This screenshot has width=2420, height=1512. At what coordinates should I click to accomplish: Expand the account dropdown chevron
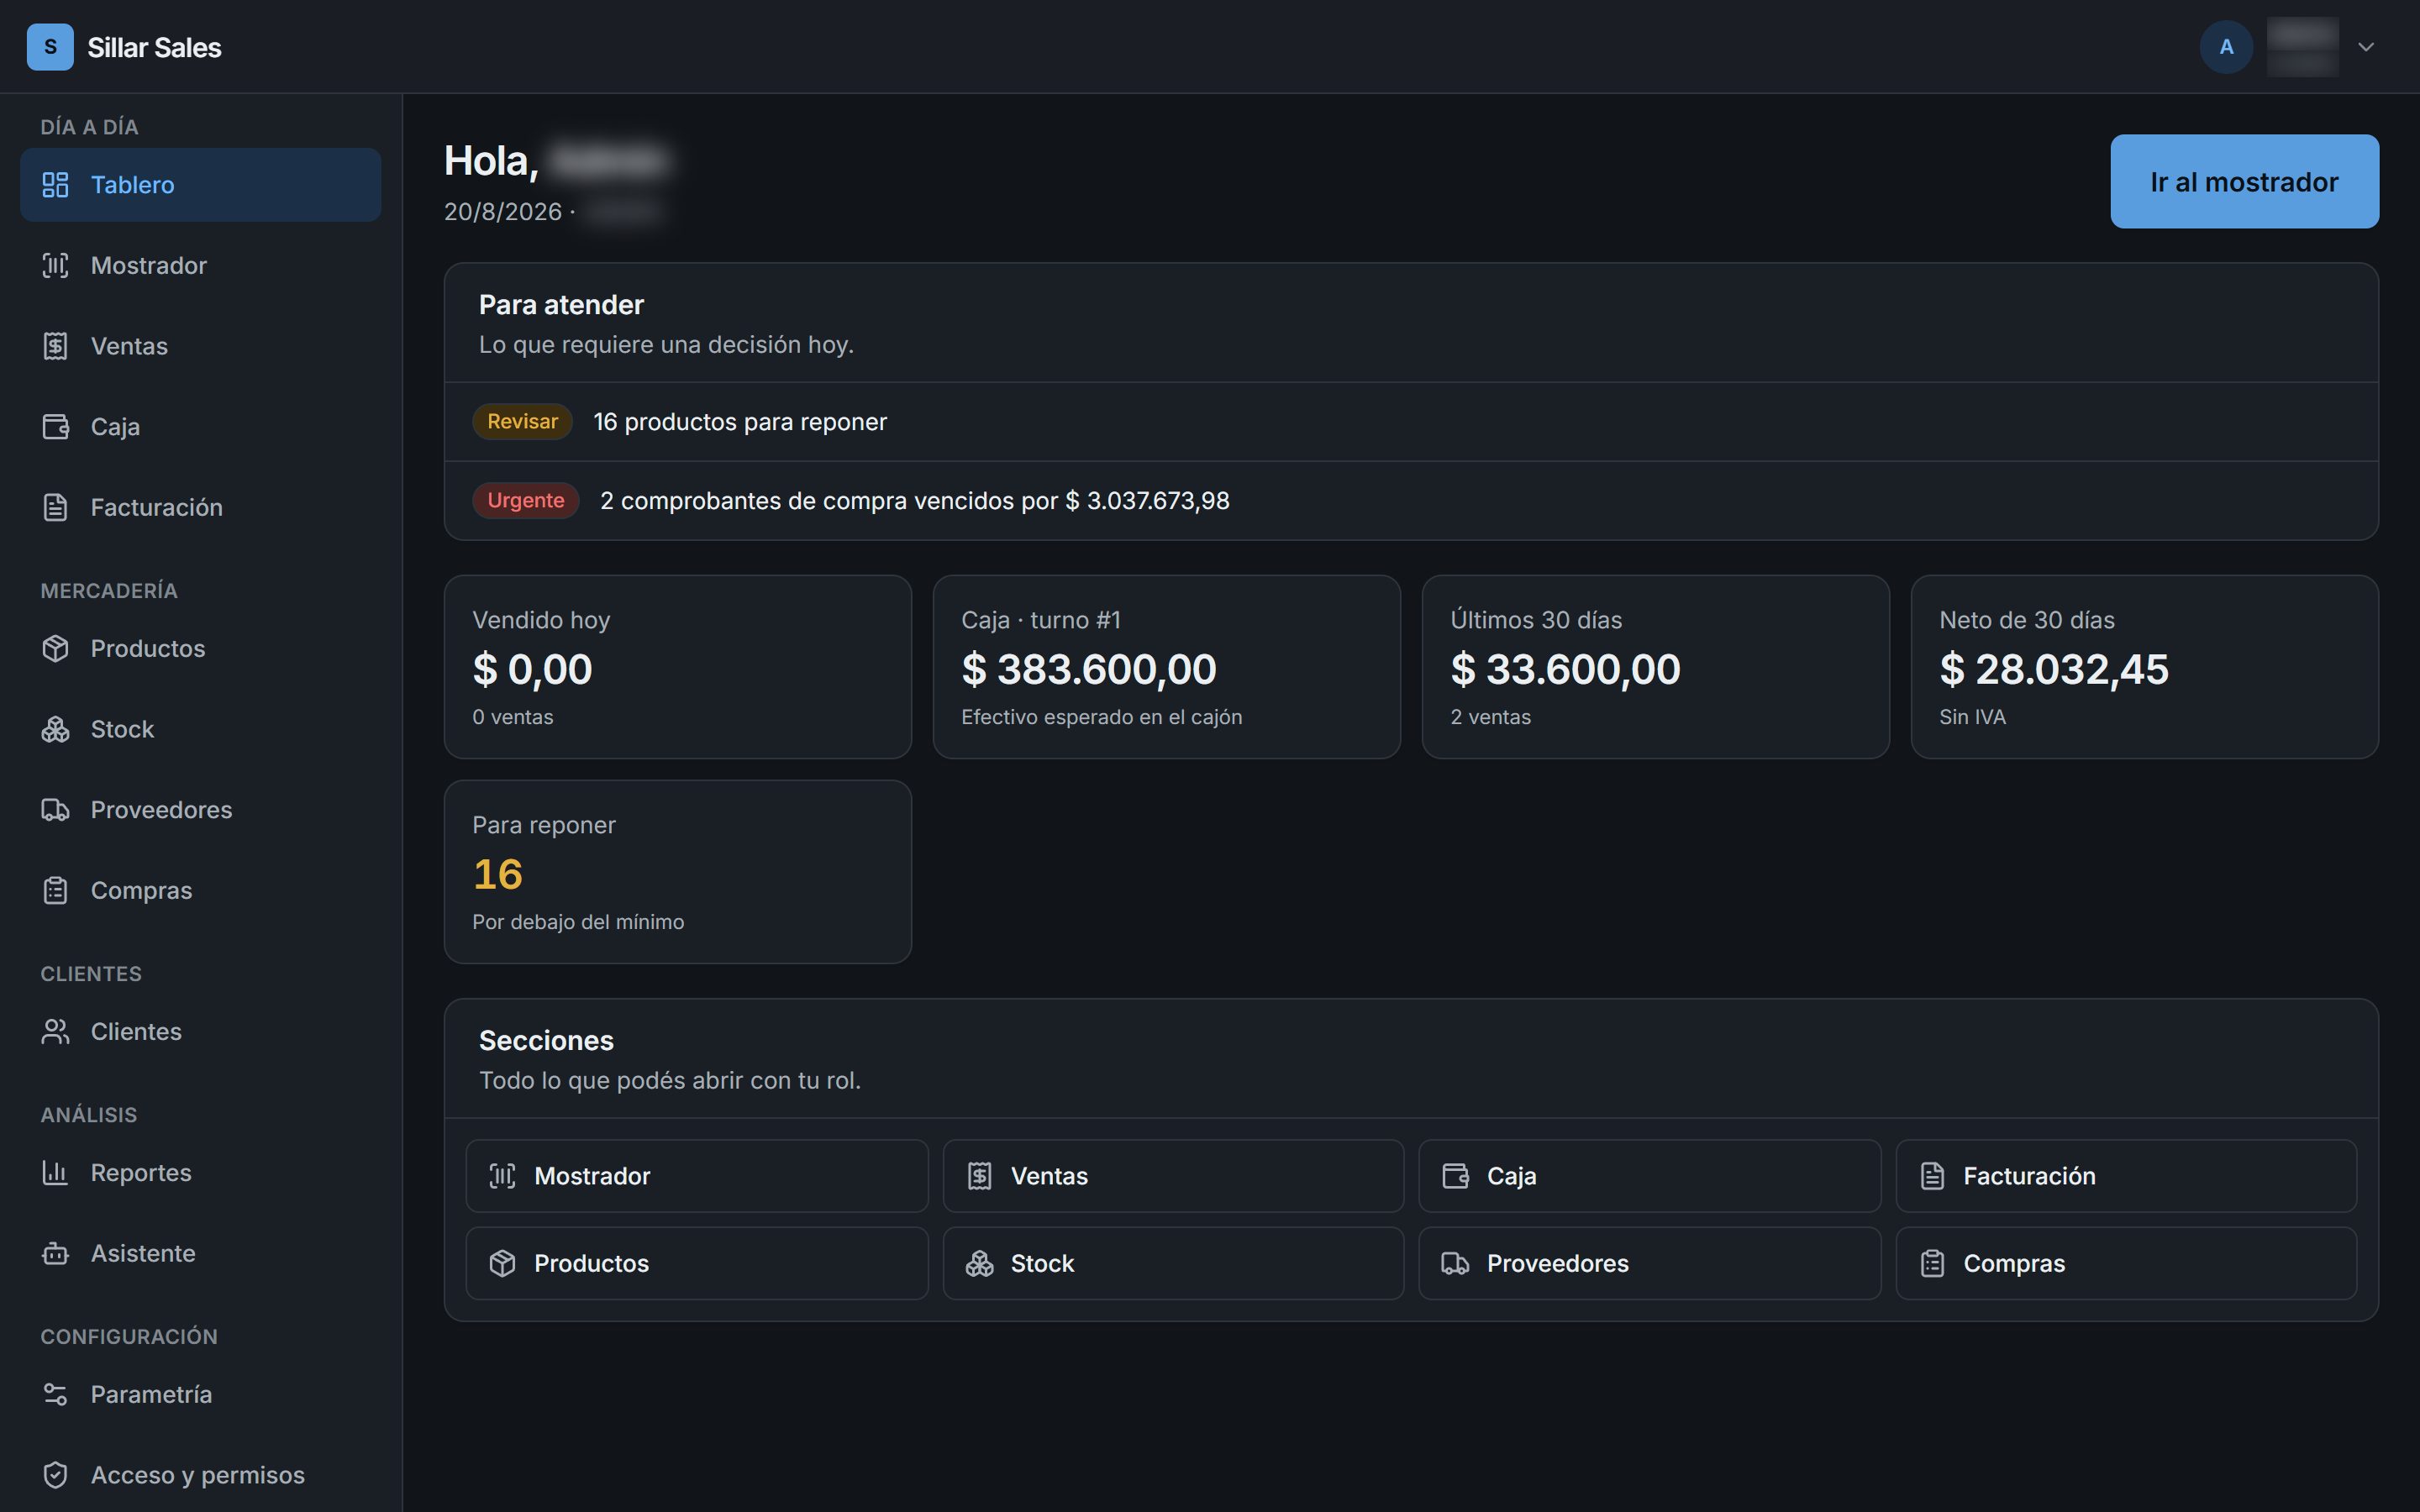coord(2366,47)
